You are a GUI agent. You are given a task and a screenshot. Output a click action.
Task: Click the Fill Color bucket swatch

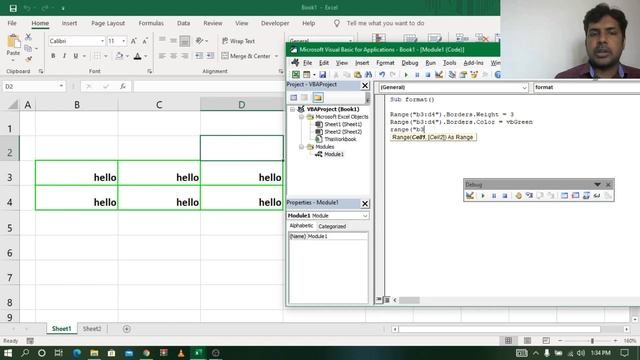119,56
